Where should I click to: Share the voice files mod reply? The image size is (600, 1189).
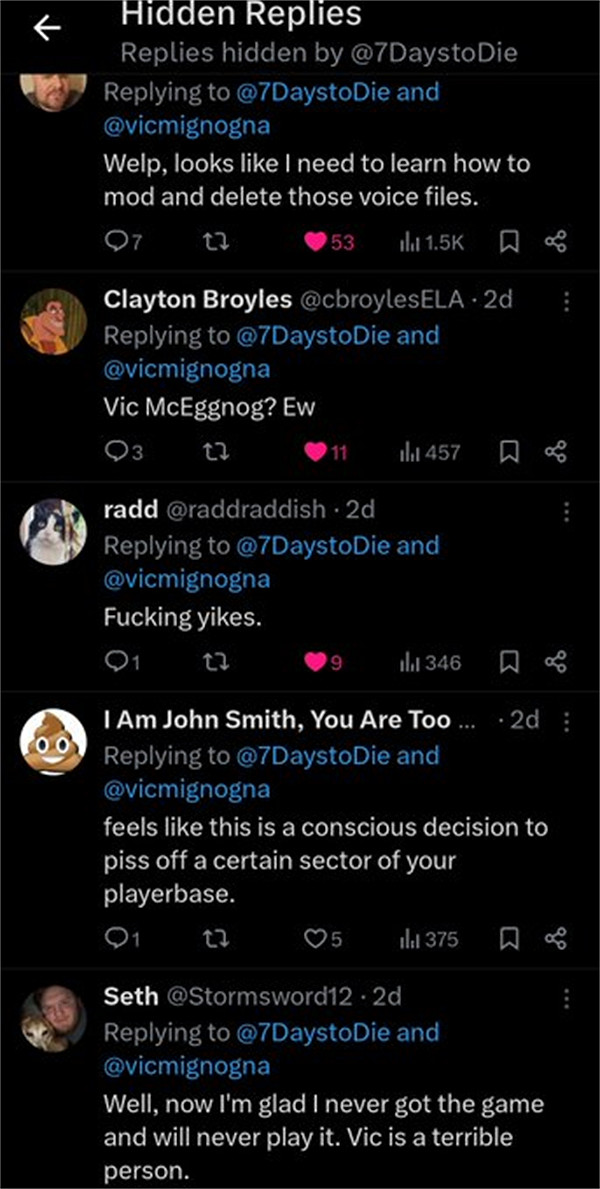[556, 242]
